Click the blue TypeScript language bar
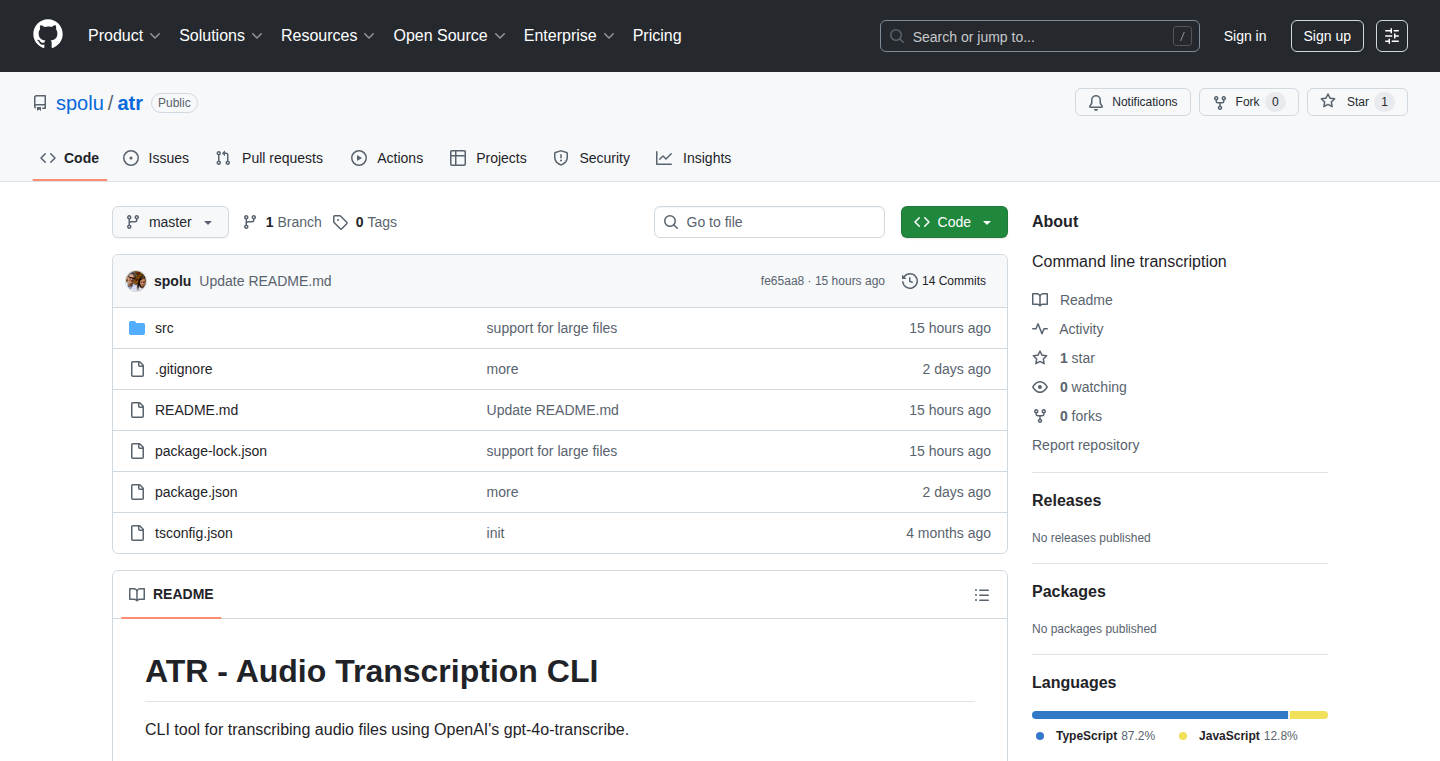Screen dimensions: 1440x761 pos(1160,715)
